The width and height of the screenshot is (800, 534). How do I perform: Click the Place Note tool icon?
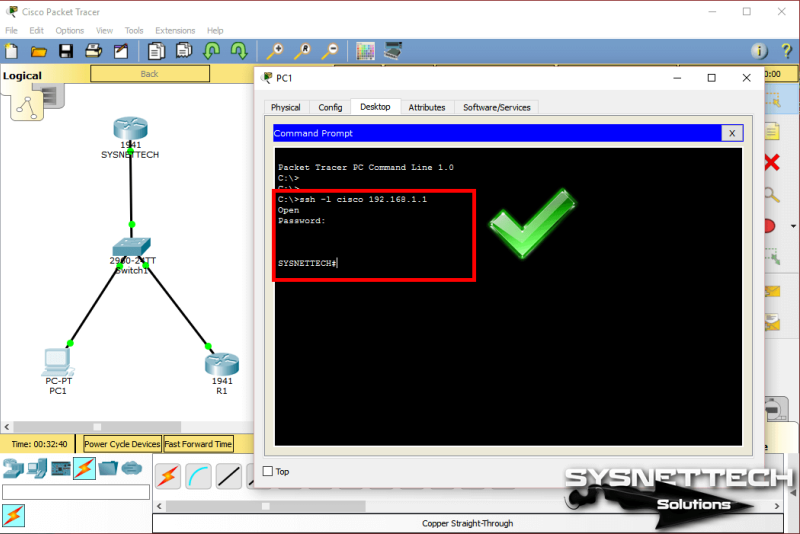(x=772, y=131)
